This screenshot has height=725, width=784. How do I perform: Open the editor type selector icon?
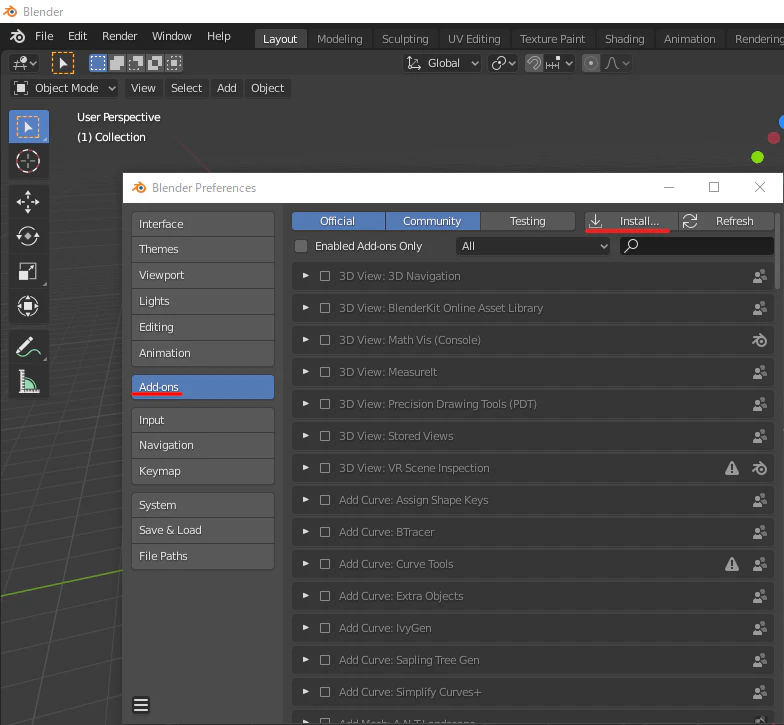tap(24, 64)
